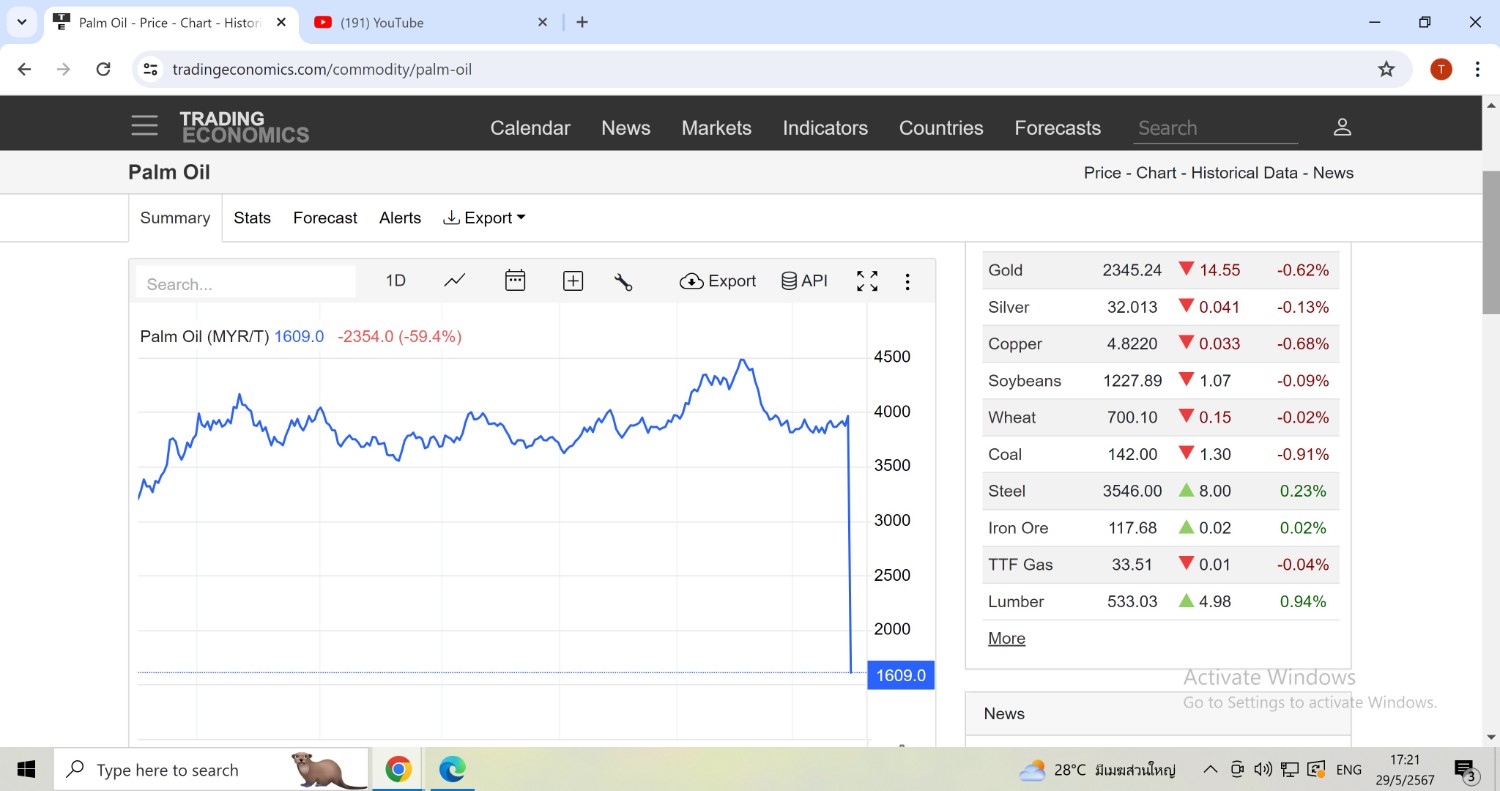Switch to the Forecast tab
Screen dimensions: 1500x791
325,218
